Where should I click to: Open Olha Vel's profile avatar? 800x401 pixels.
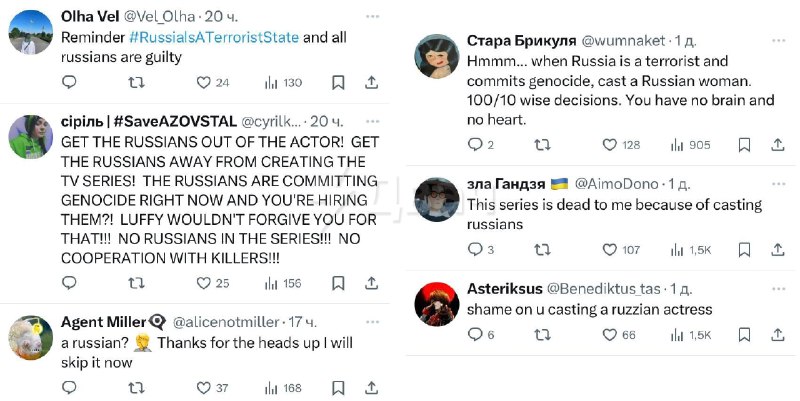[30, 32]
